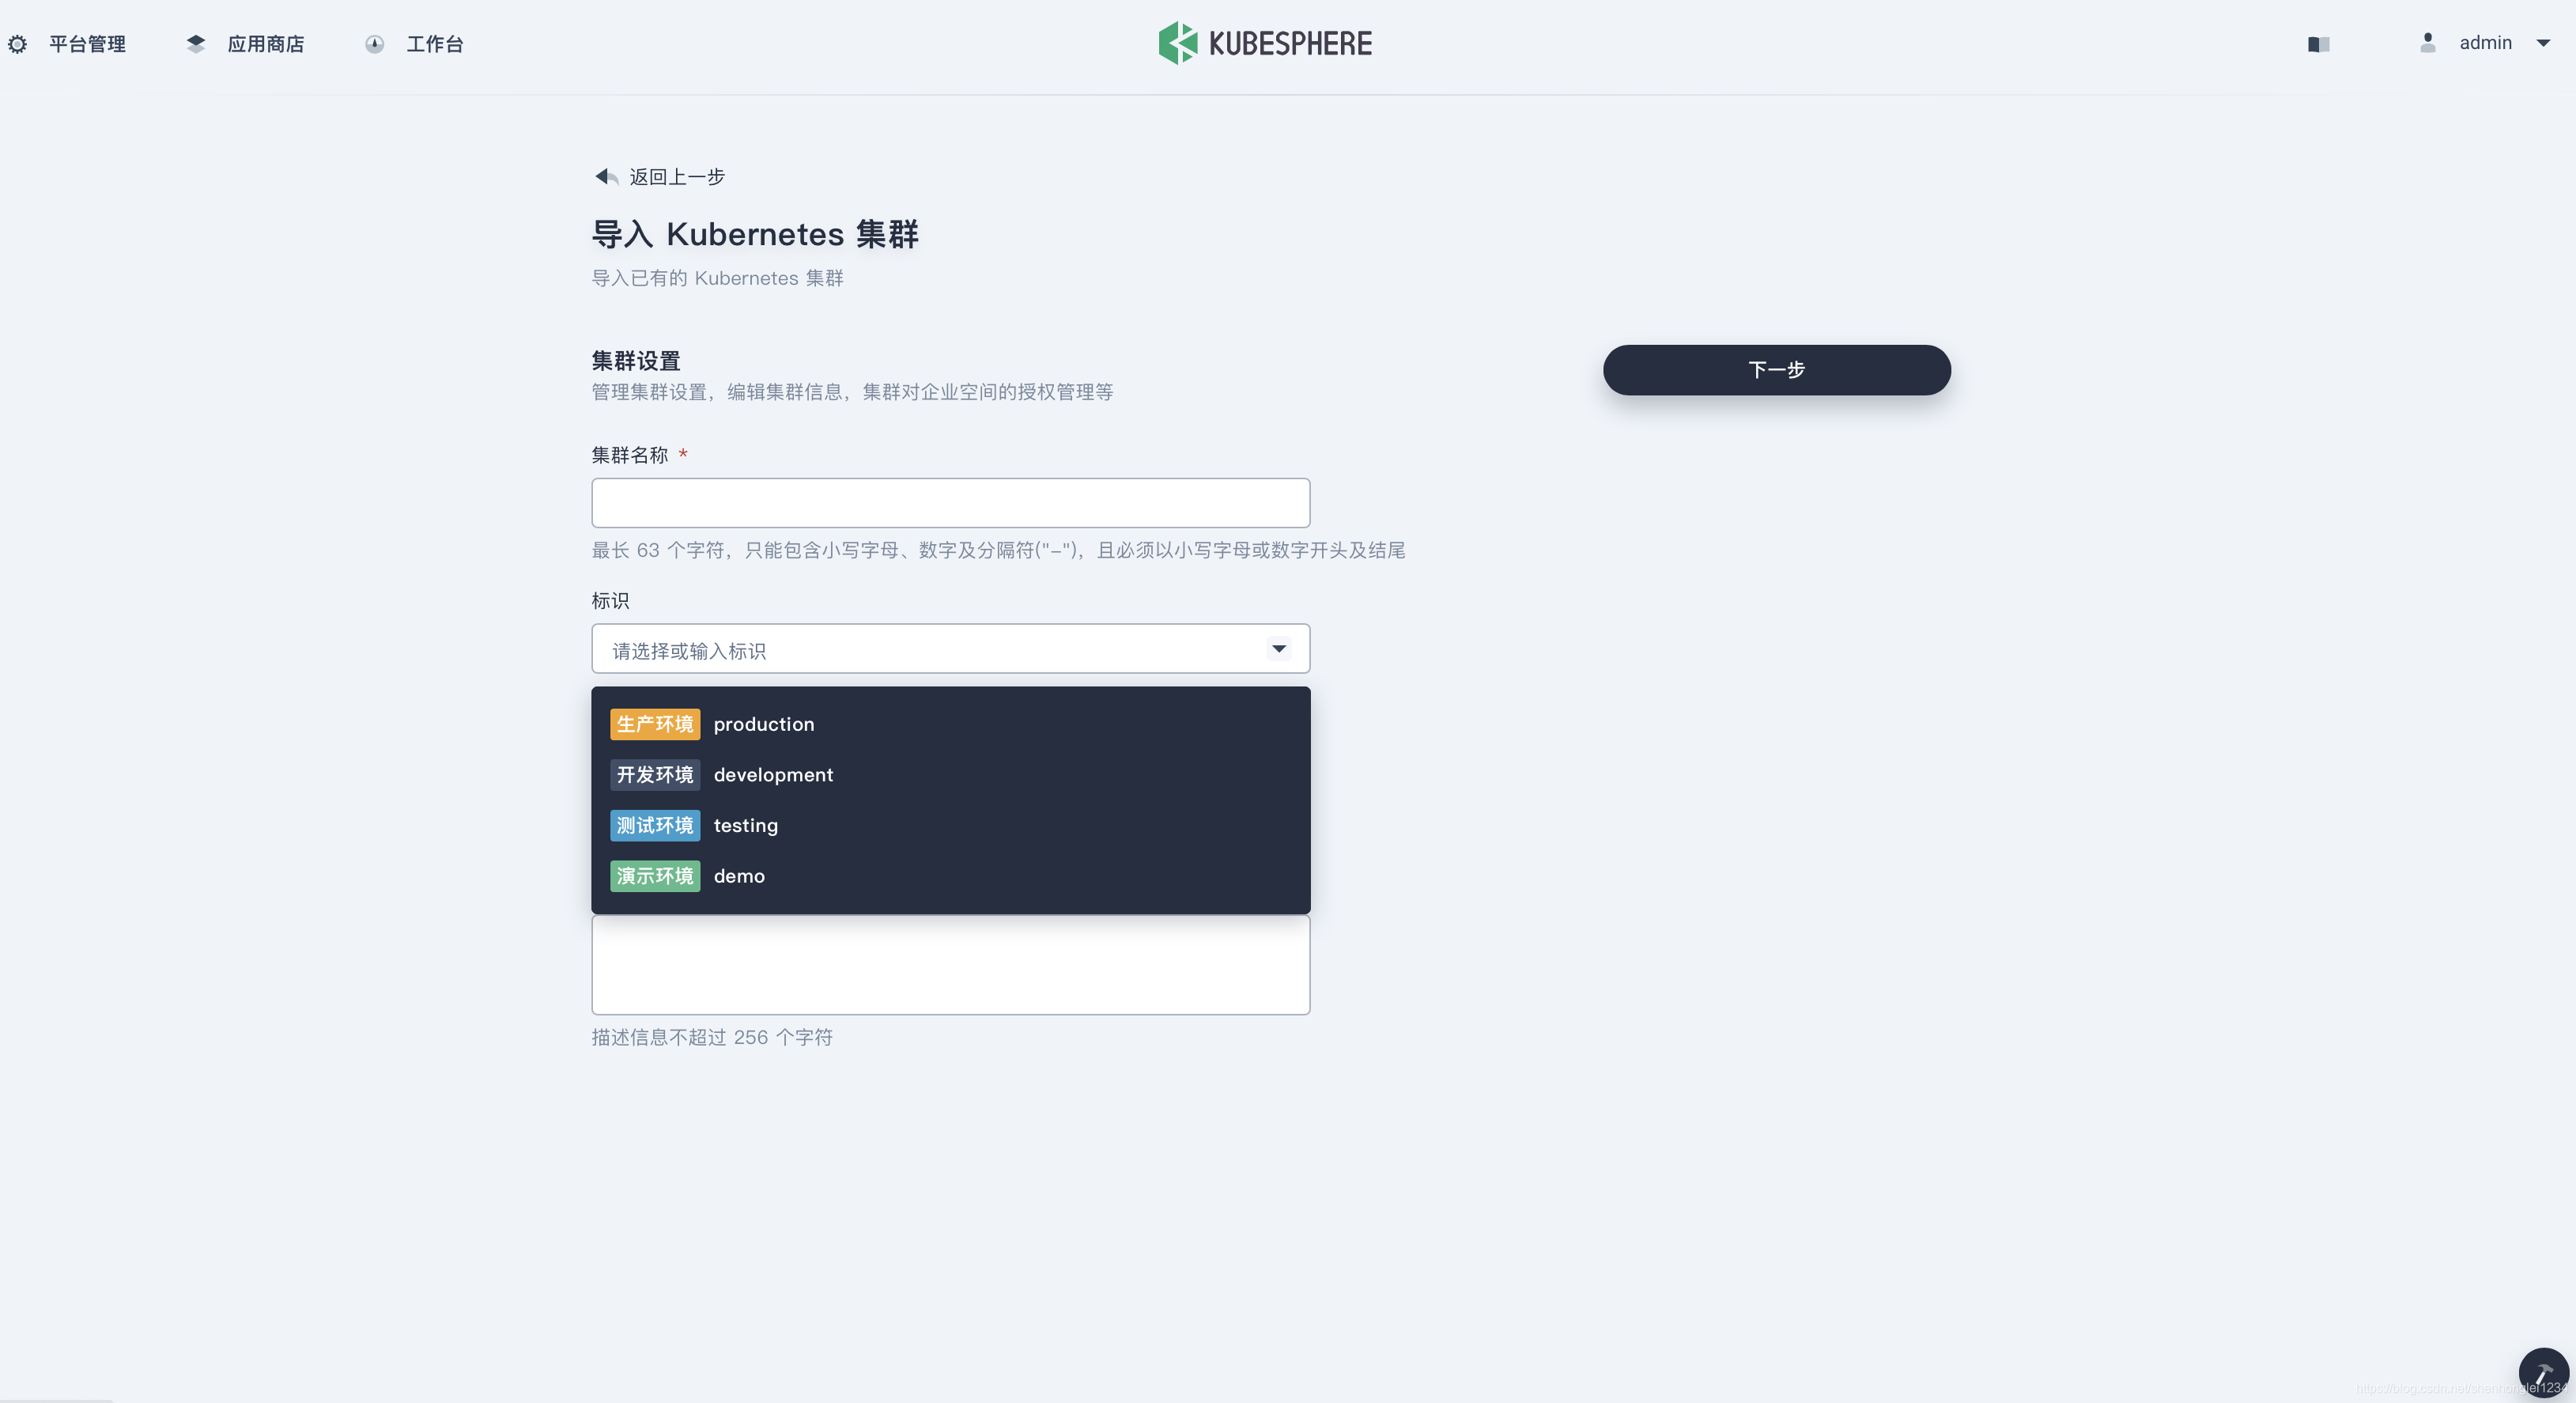The height and width of the screenshot is (1403, 2576).
Task: Collapse the 标识 dropdown arrow
Action: tap(1278, 649)
